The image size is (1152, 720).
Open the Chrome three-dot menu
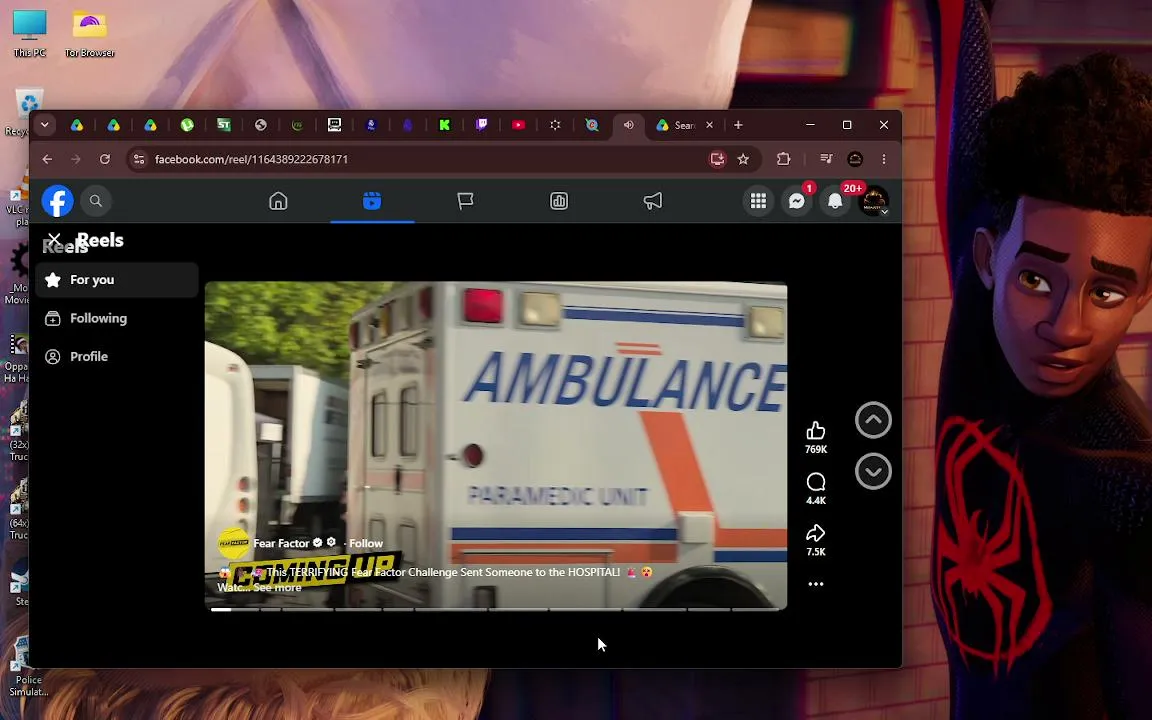[x=884, y=159]
